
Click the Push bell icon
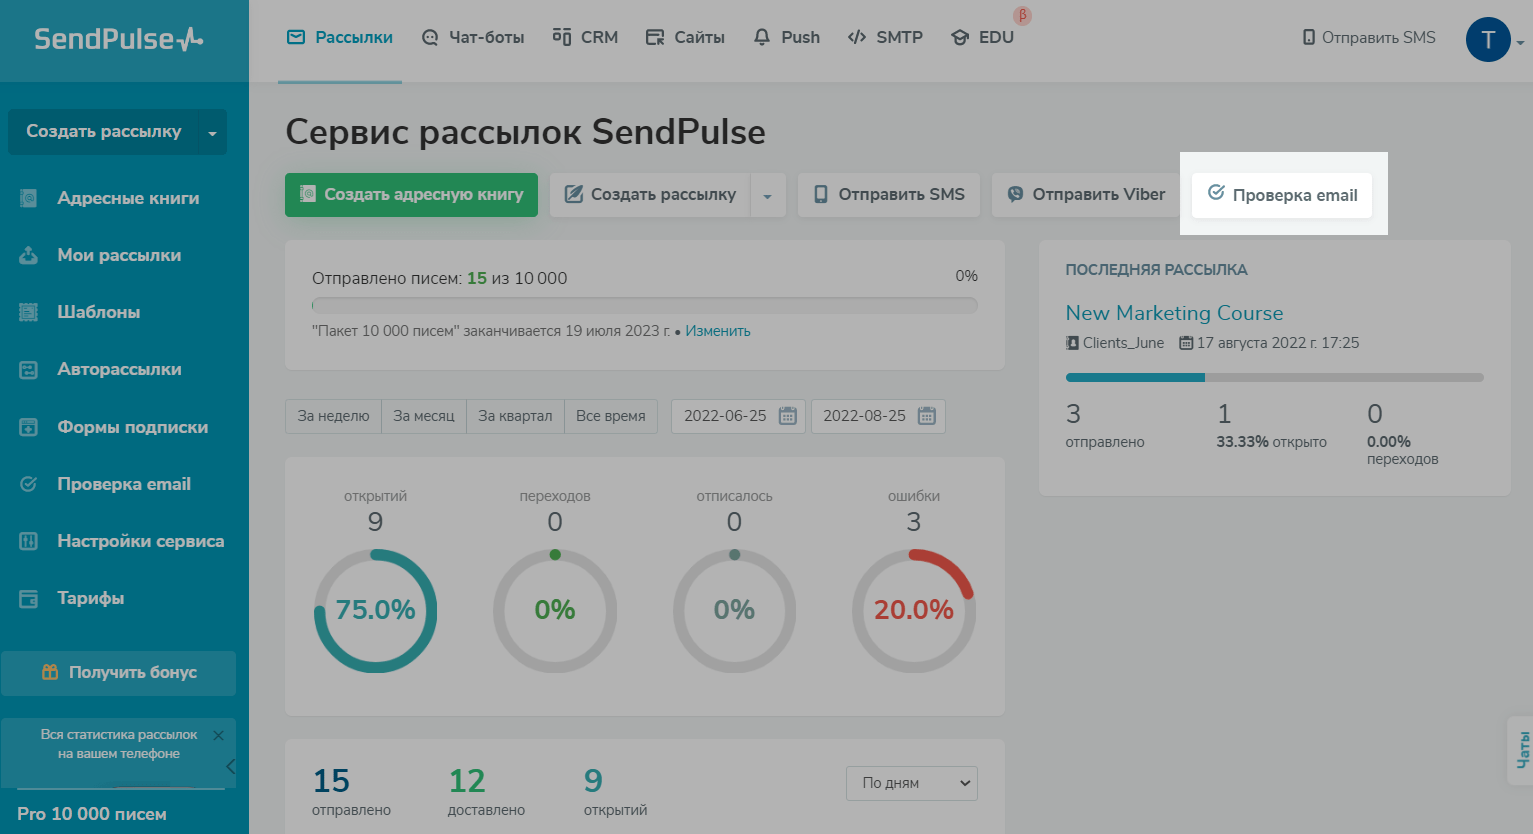pos(762,37)
